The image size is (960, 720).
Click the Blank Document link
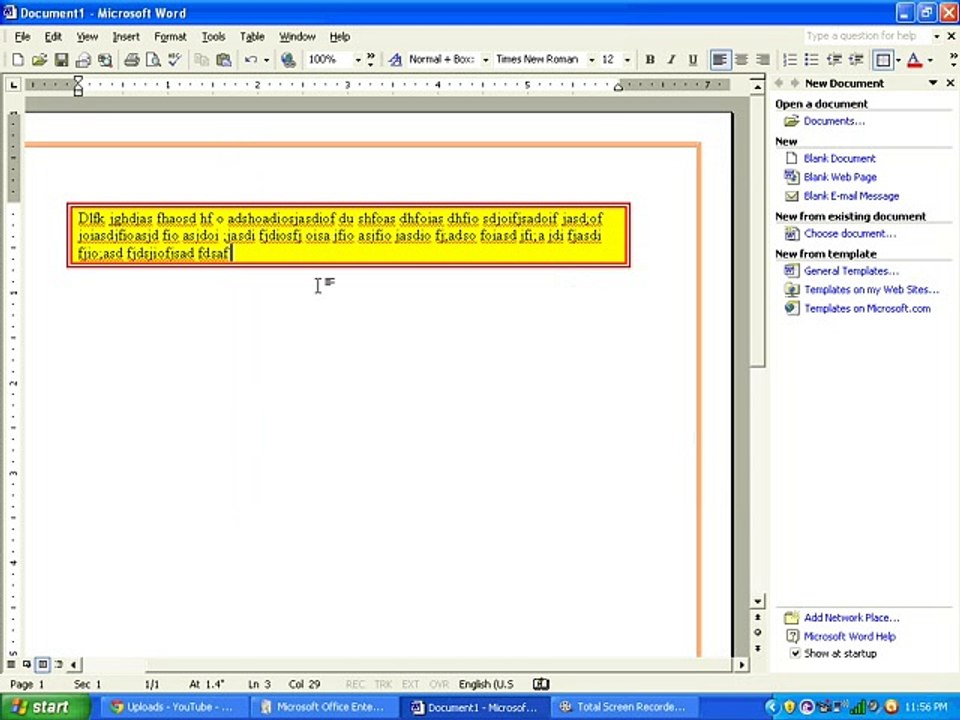coord(839,159)
